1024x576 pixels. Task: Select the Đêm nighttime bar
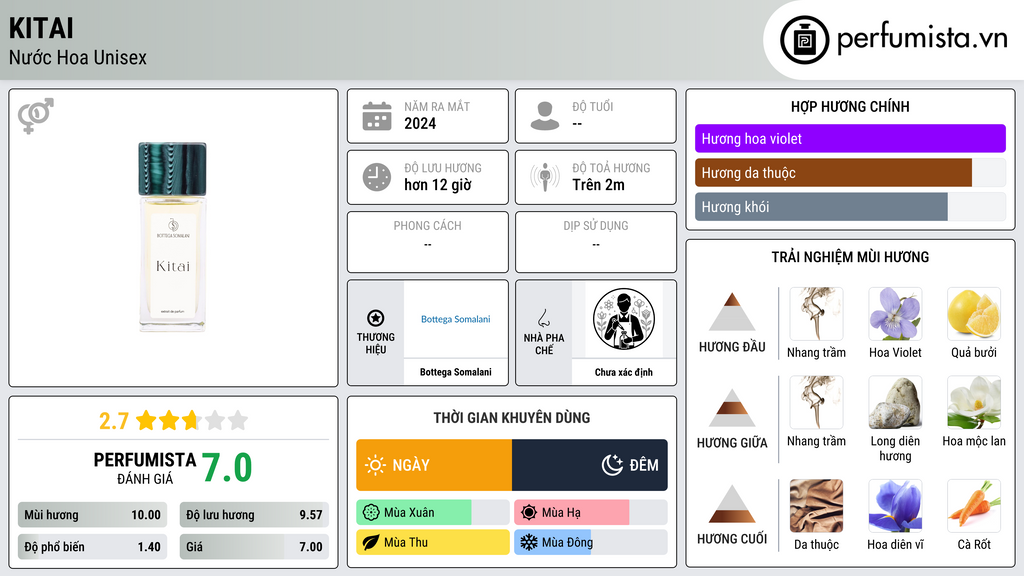(590, 465)
